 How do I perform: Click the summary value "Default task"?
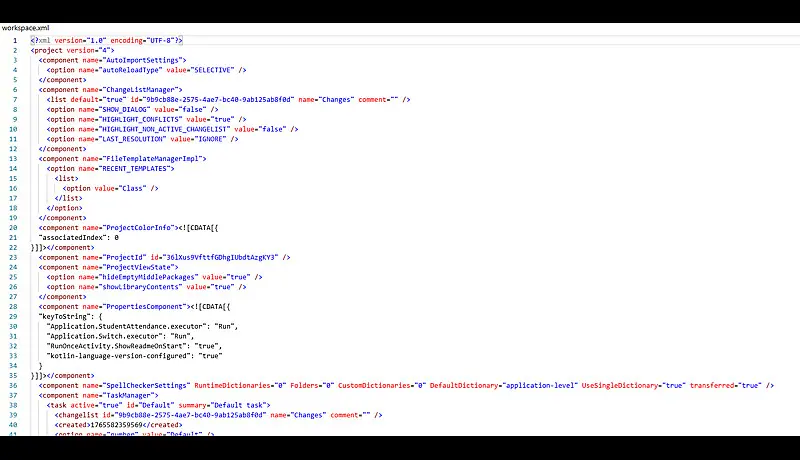coord(238,405)
